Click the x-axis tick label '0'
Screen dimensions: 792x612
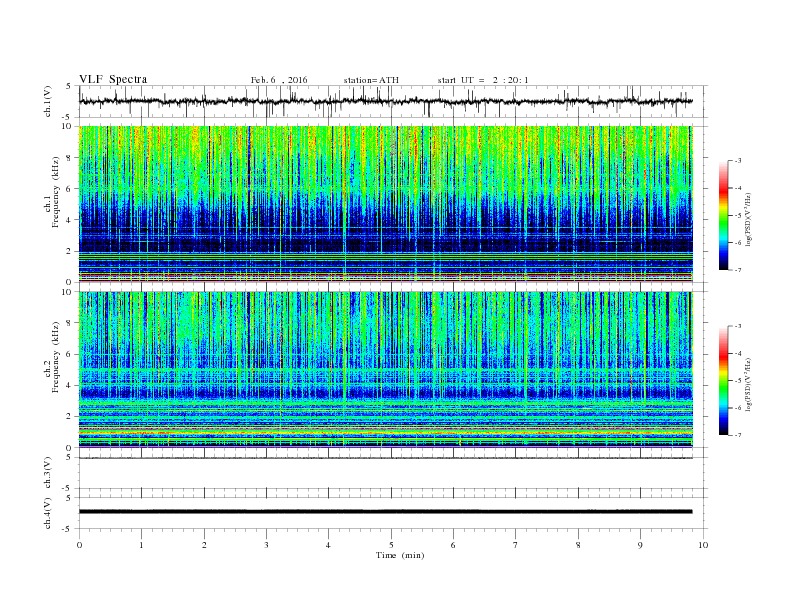click(79, 545)
